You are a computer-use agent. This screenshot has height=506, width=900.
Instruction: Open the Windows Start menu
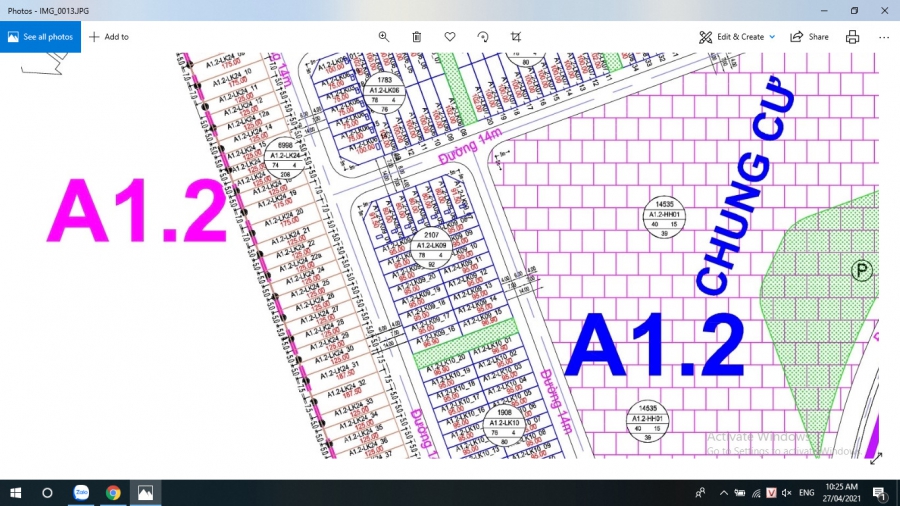click(x=16, y=493)
